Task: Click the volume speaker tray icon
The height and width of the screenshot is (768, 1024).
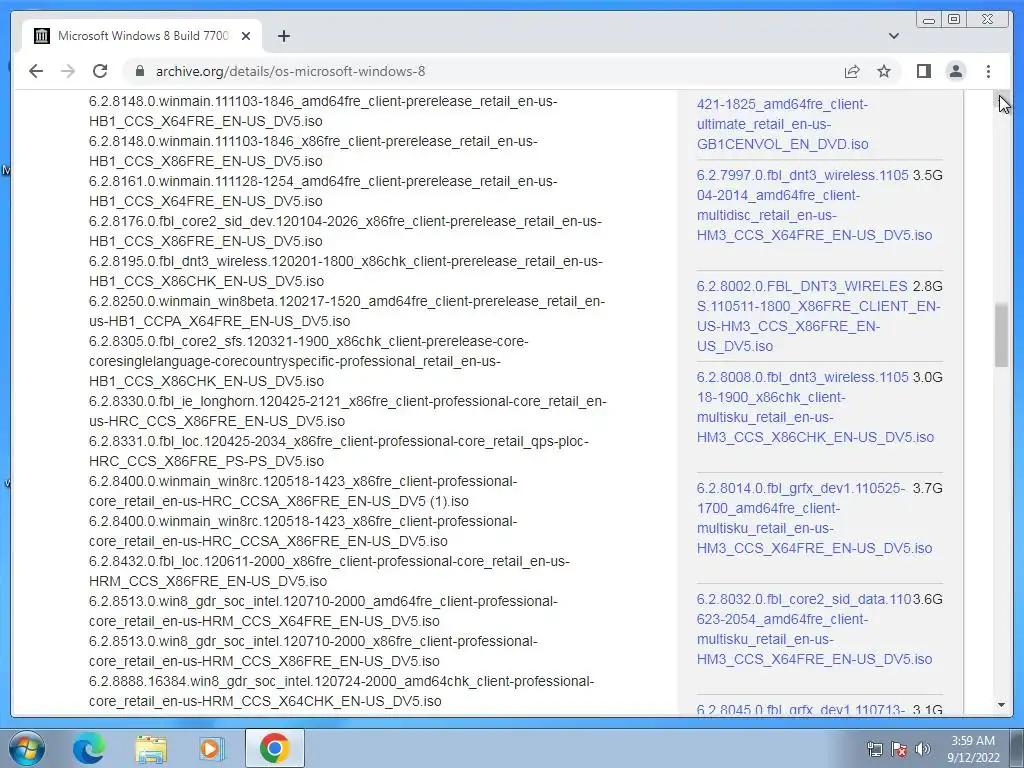Action: pyautogui.click(x=923, y=749)
